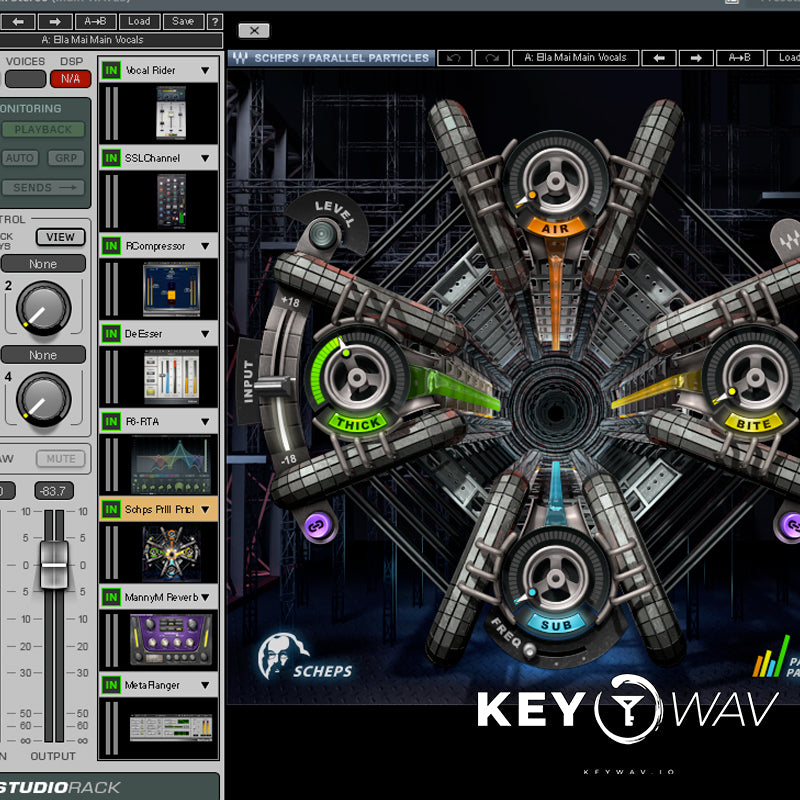Click the green THICK knob
The width and height of the screenshot is (800, 800).
click(x=357, y=378)
